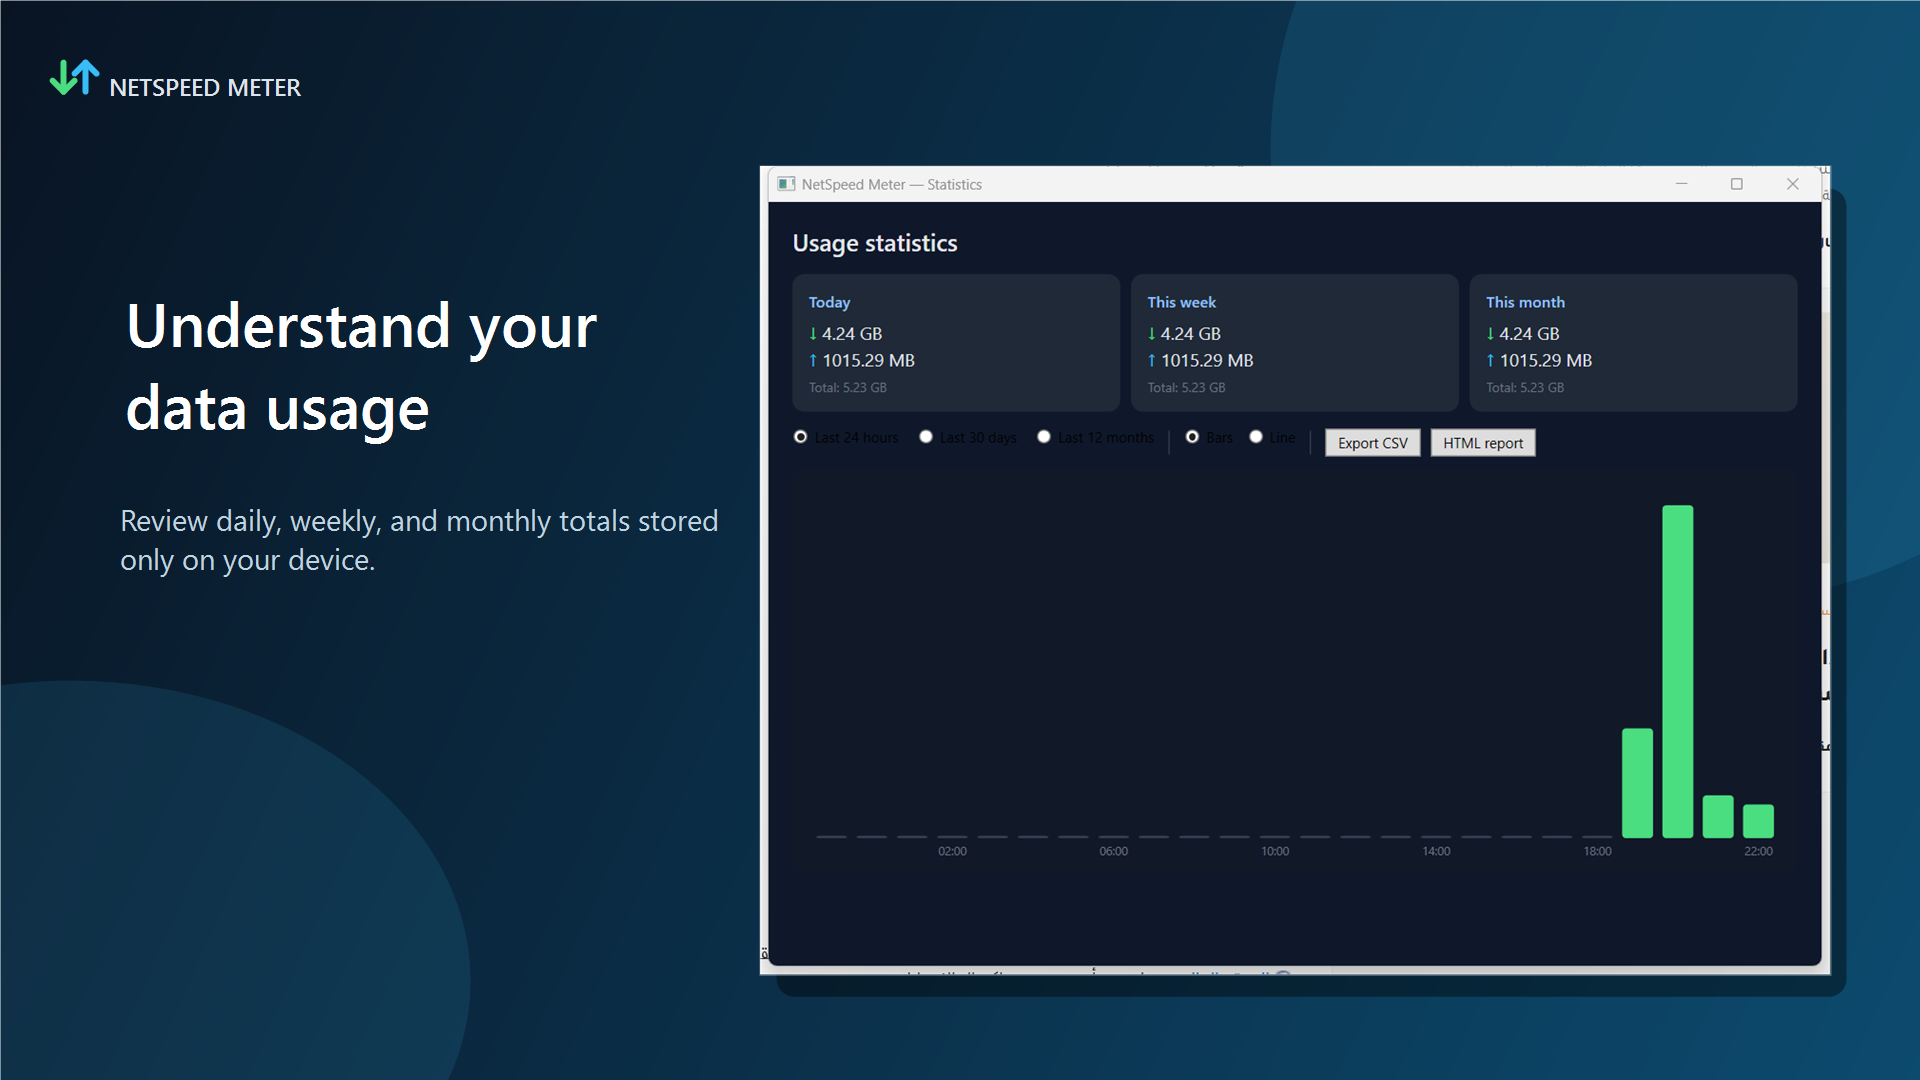The image size is (1920, 1080).
Task: Click the Total: 5.23 GB text under Today
Action: 847,387
